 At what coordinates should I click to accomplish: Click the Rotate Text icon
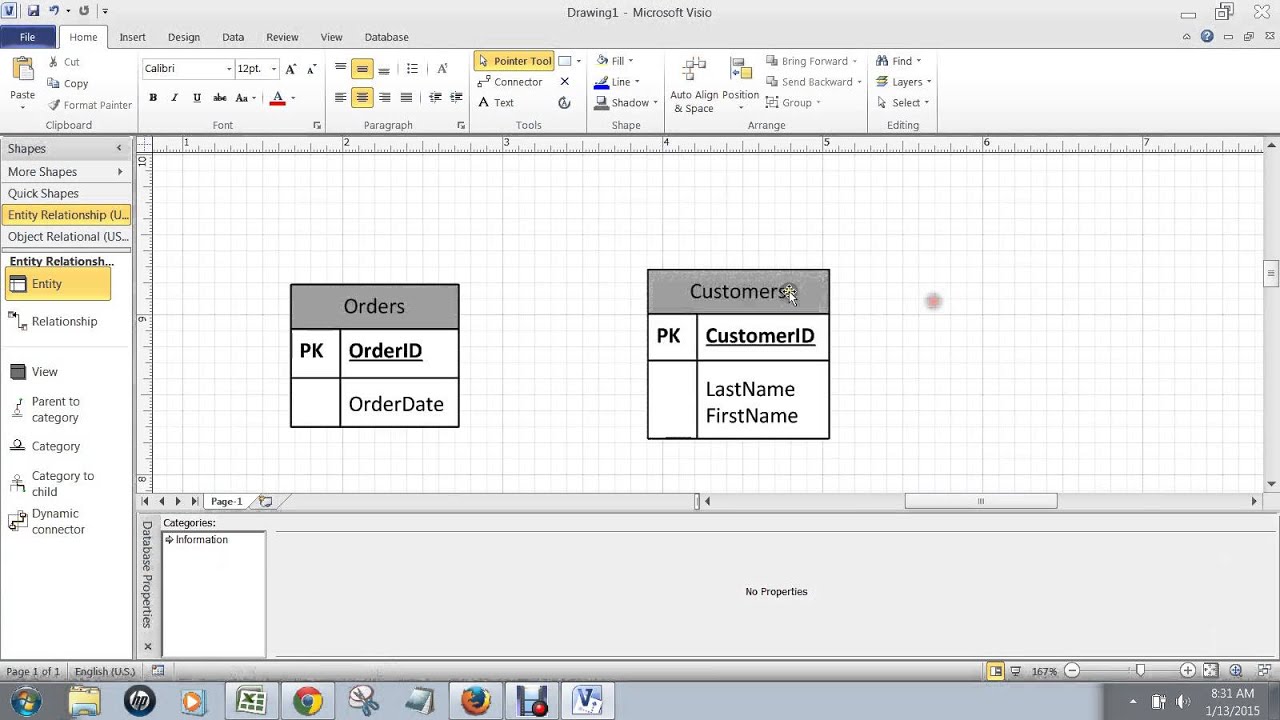tap(442, 69)
